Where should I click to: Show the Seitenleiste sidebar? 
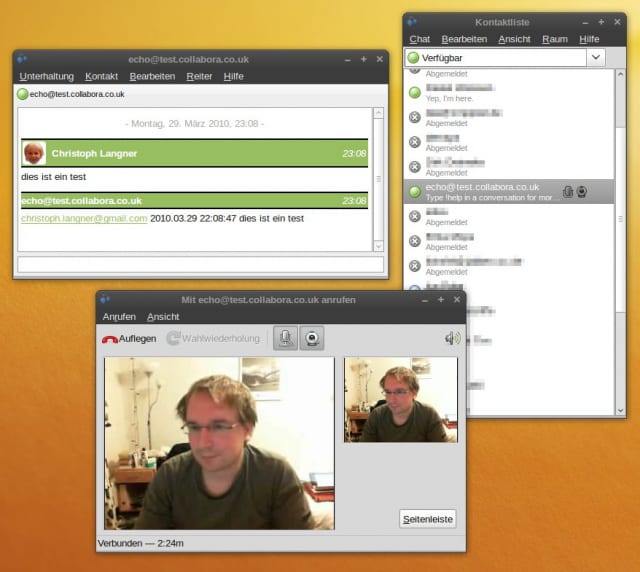[x=427, y=519]
